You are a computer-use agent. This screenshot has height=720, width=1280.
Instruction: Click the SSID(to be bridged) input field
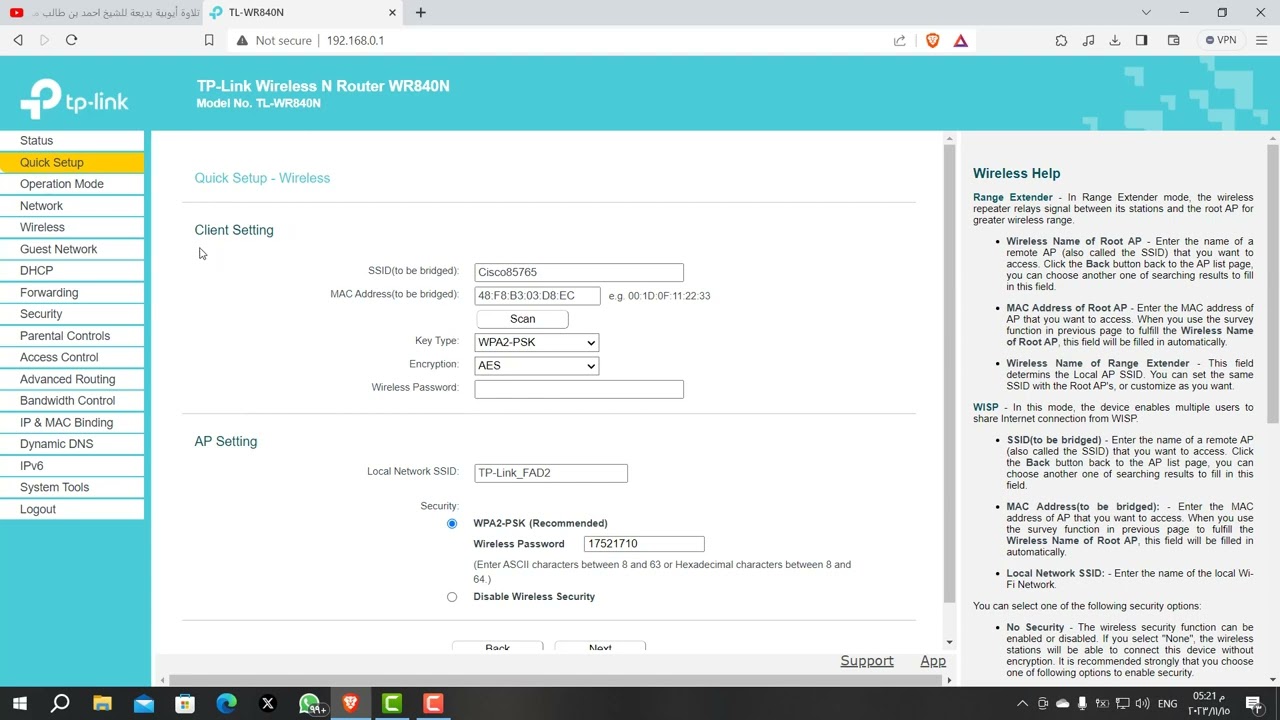(x=579, y=272)
